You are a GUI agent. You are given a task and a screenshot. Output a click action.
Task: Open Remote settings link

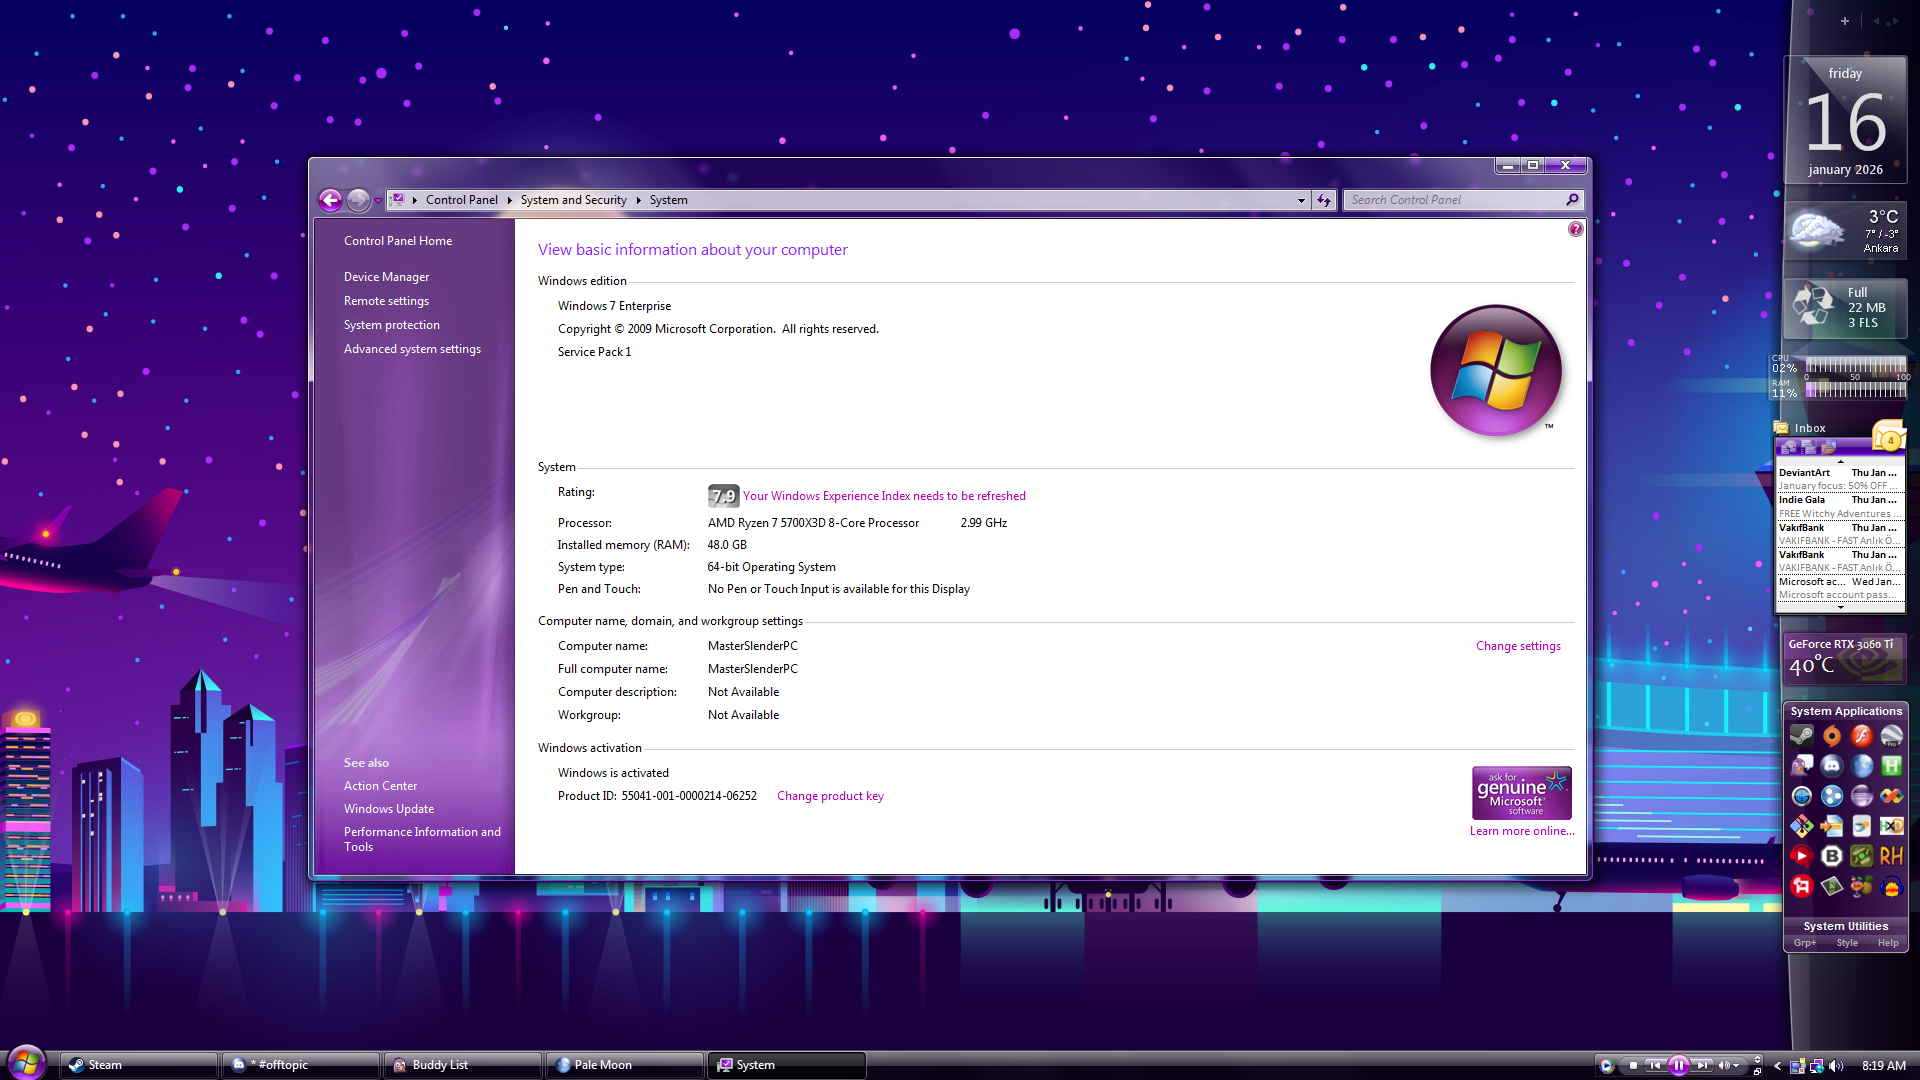click(386, 301)
